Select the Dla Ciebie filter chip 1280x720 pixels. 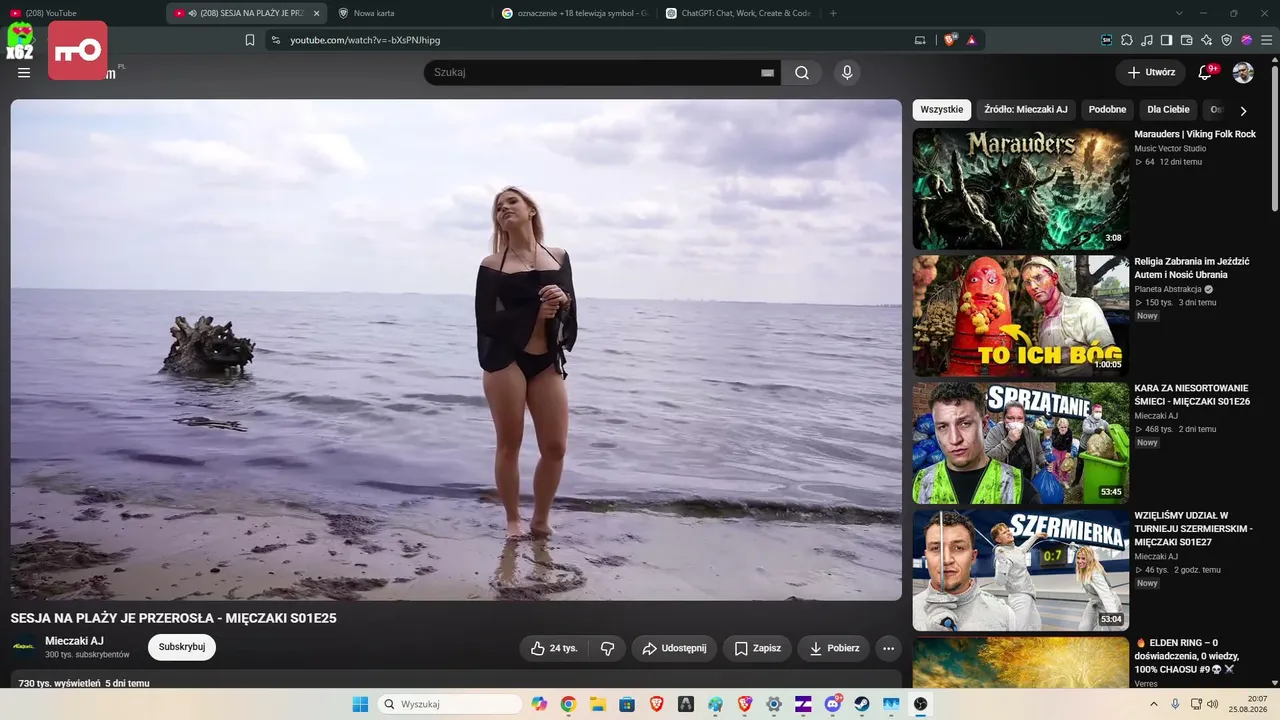1169,110
